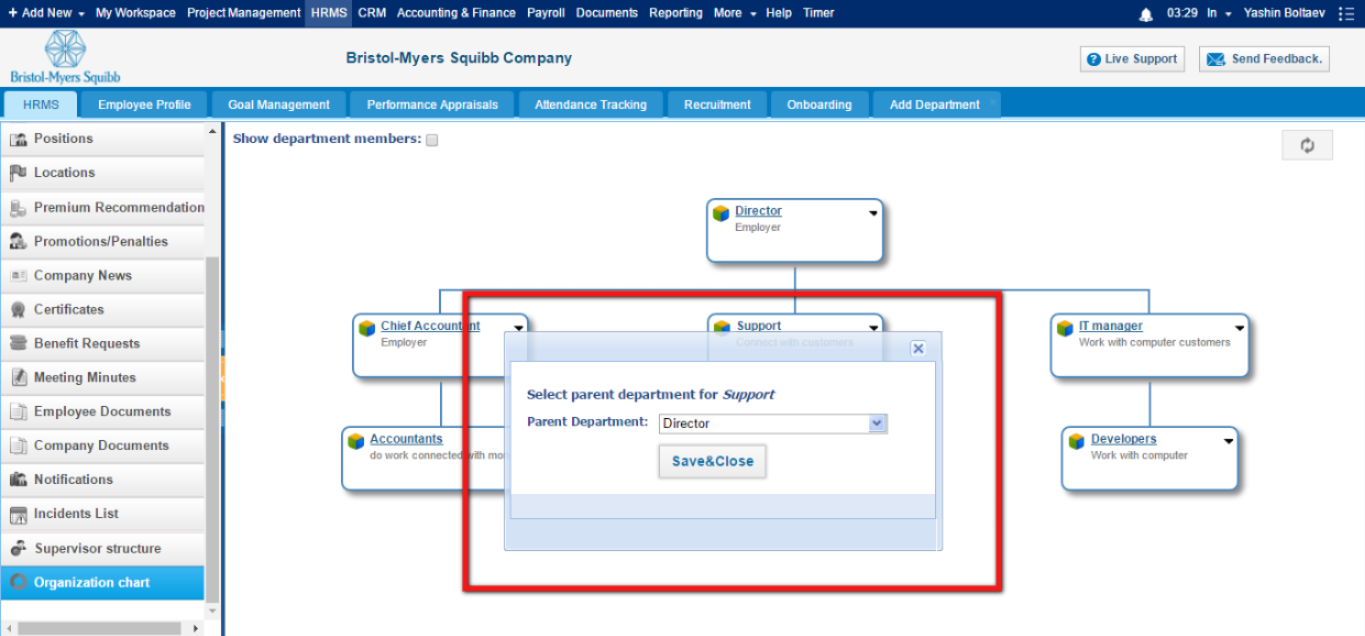Select the Organization chart icon
Viewport: 1365px width, 636px height.
tap(18, 582)
